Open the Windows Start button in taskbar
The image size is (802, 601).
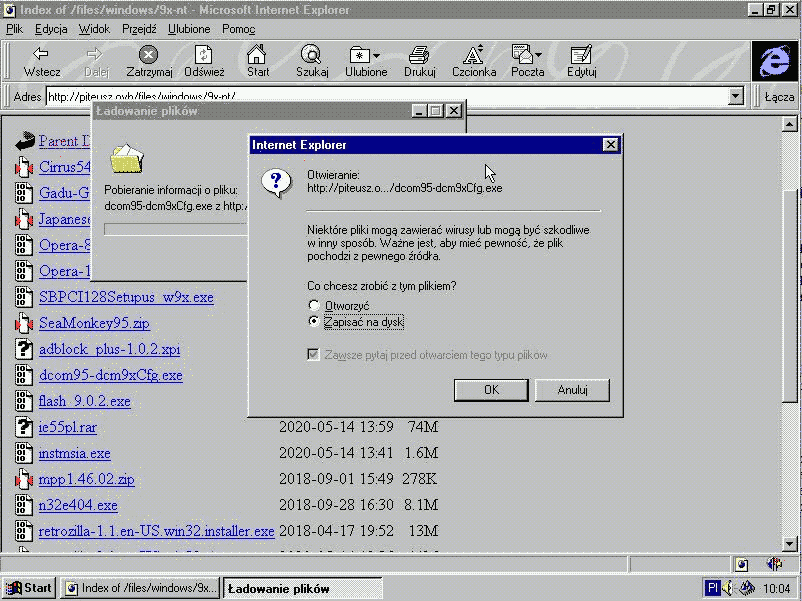[29, 588]
